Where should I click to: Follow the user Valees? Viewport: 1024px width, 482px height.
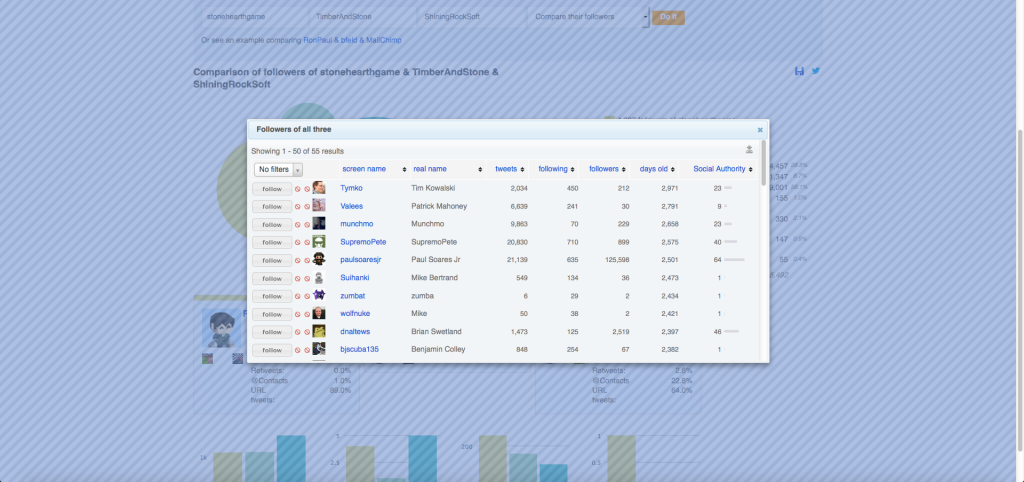point(272,206)
